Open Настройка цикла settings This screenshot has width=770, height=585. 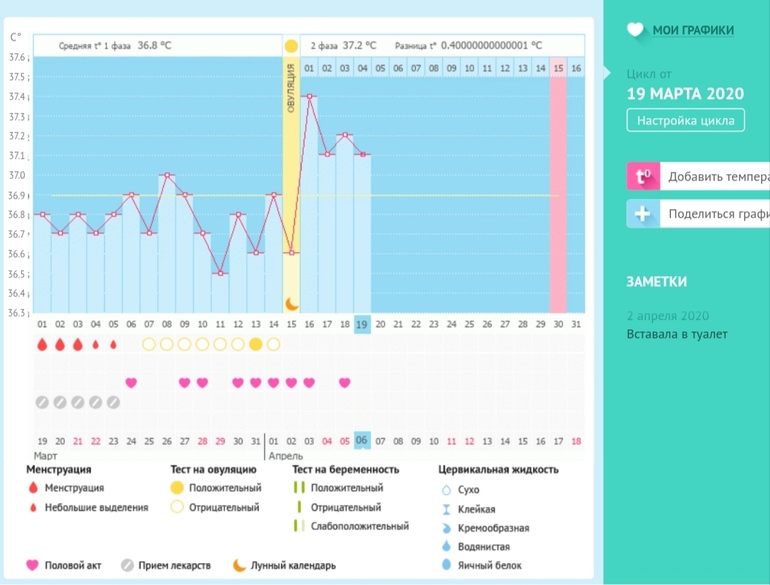pyautogui.click(x=686, y=120)
